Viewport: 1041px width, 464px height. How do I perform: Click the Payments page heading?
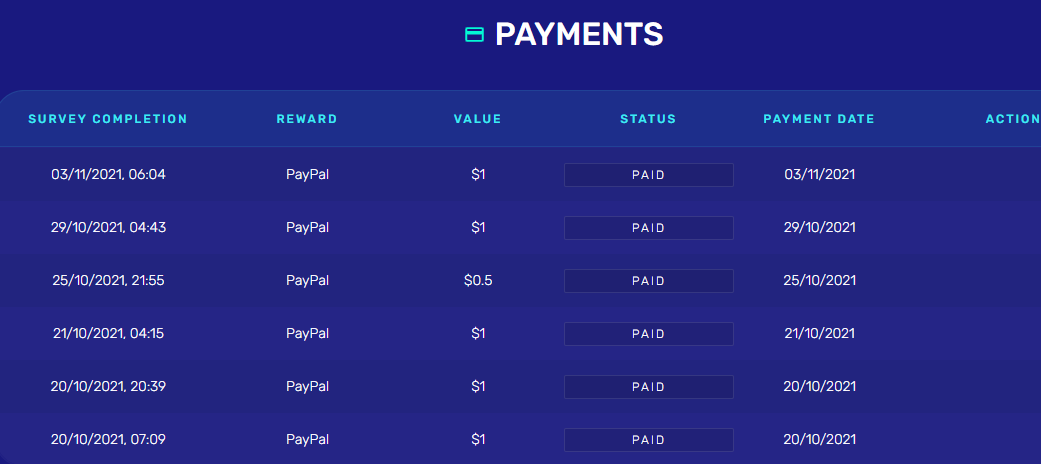click(579, 35)
